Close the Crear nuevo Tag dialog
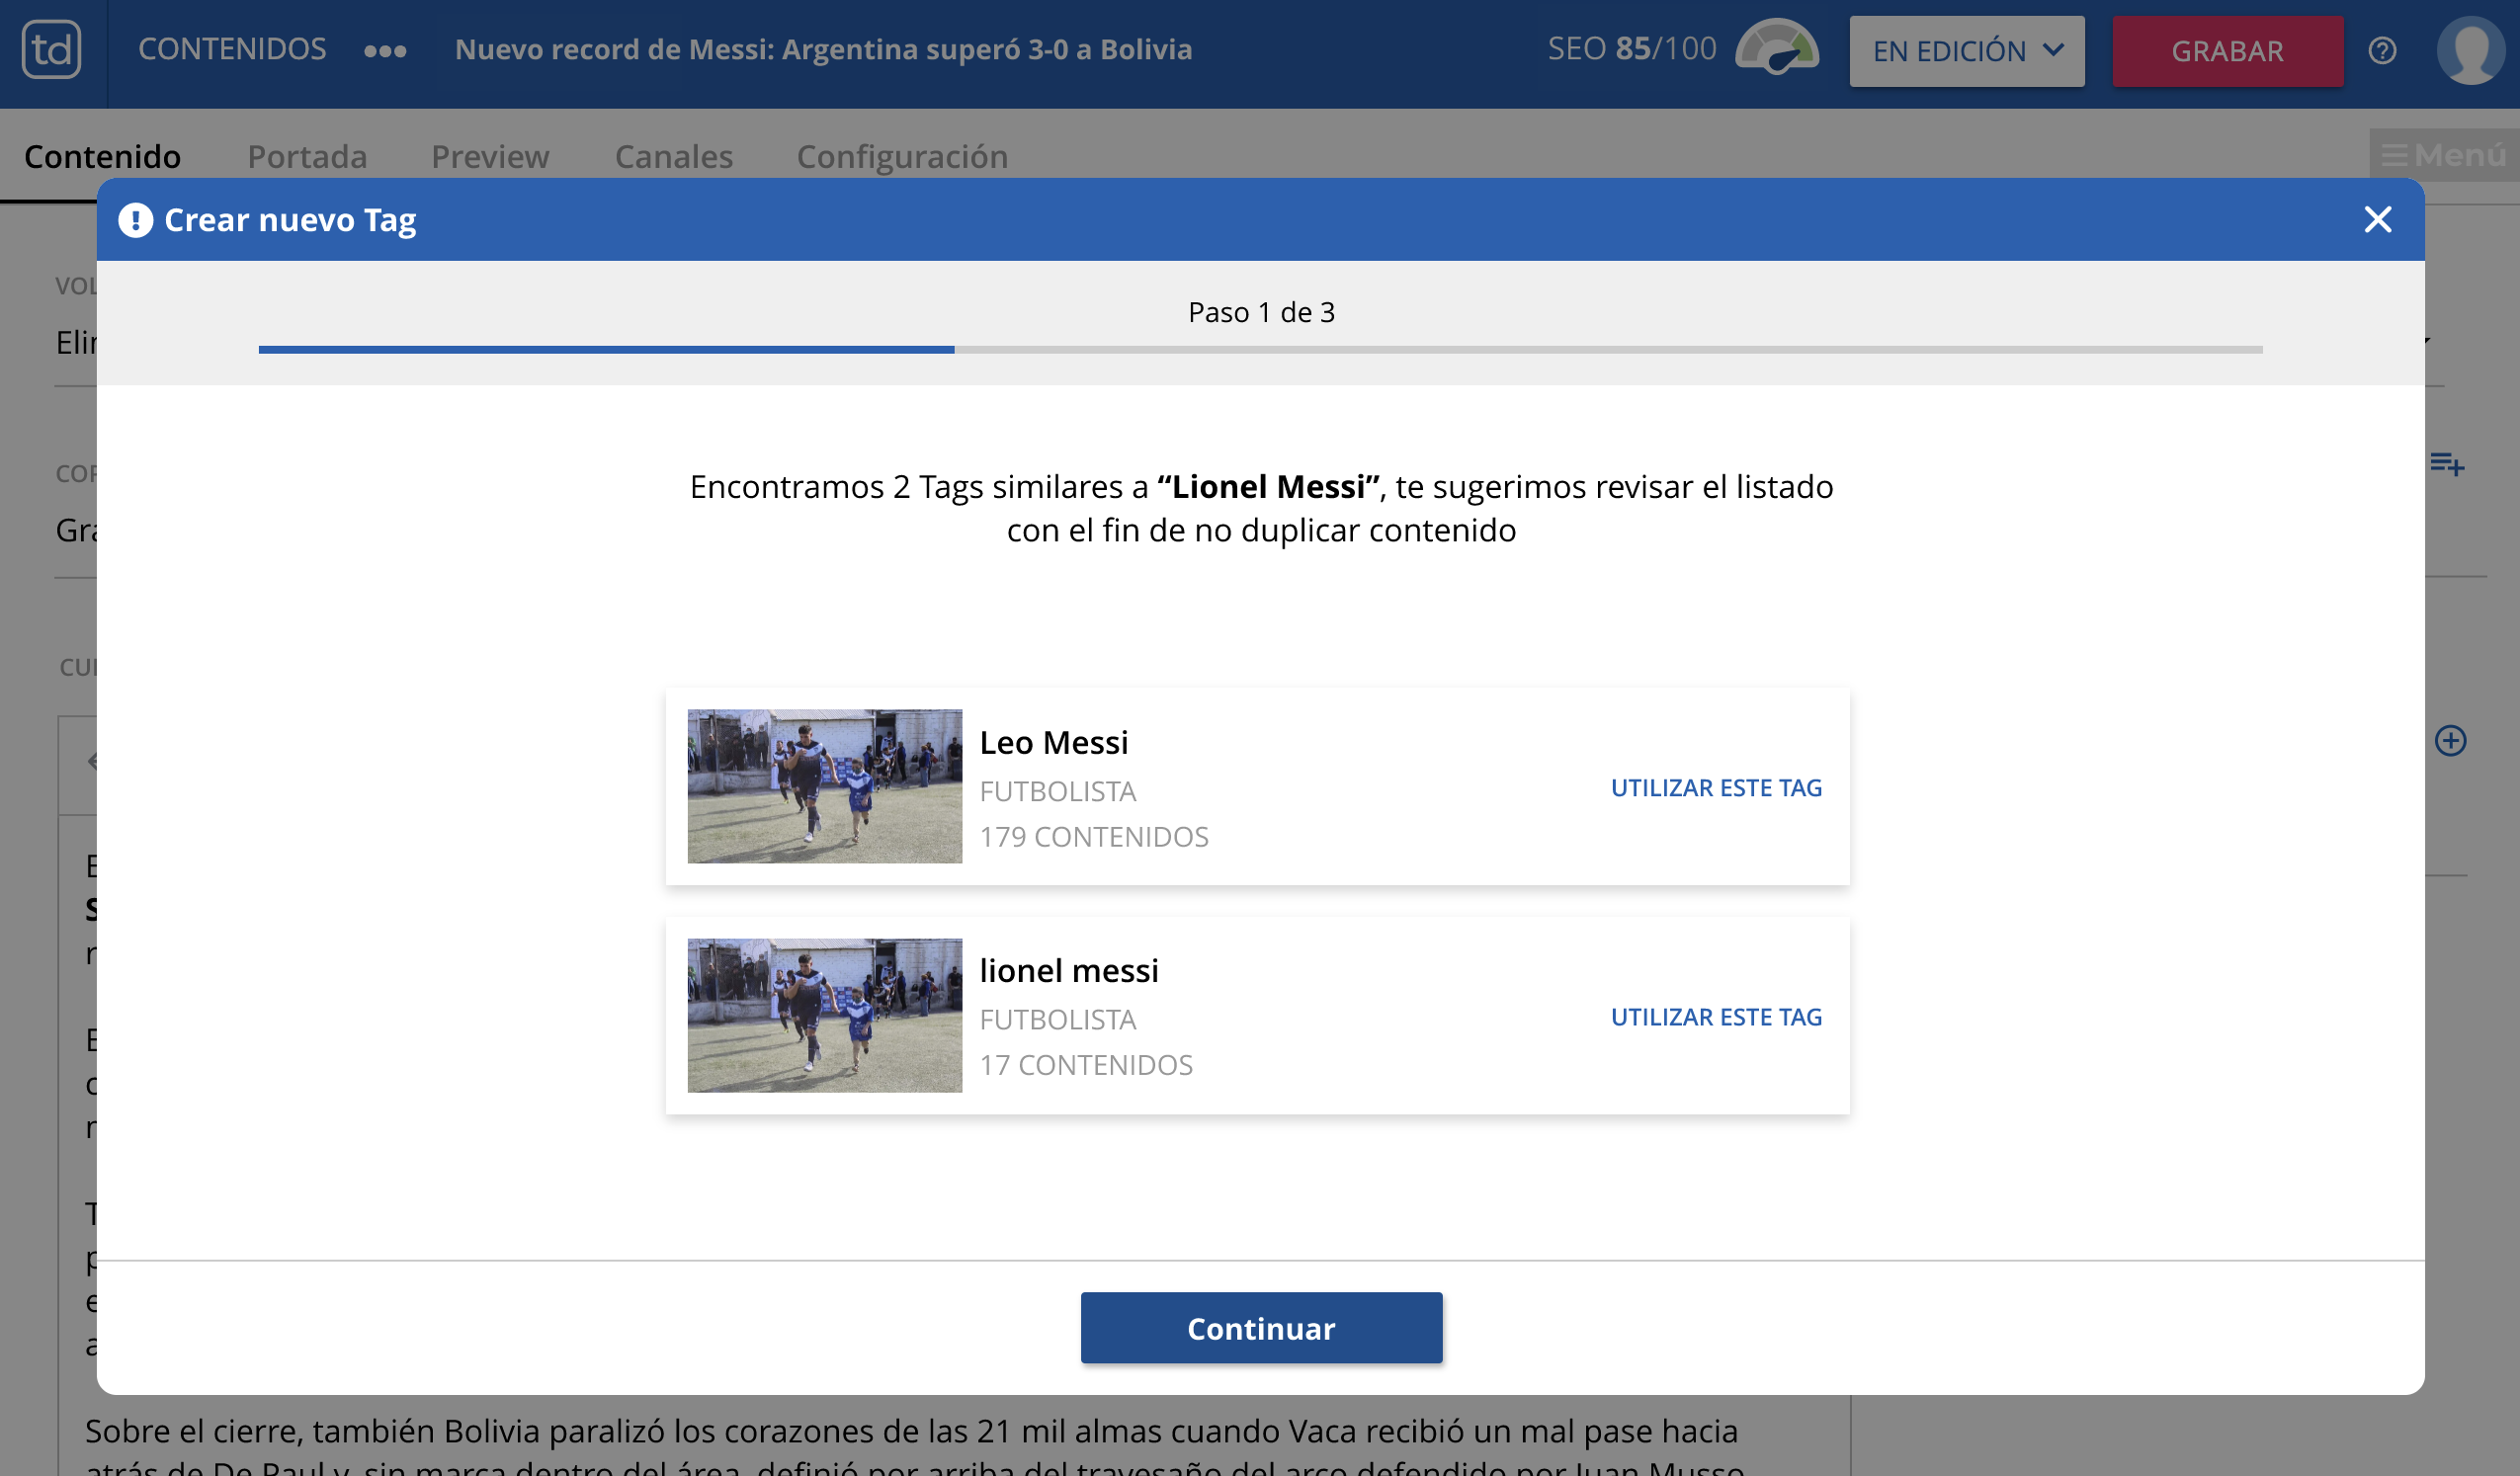Image resolution: width=2520 pixels, height=1476 pixels. pyautogui.click(x=2377, y=219)
